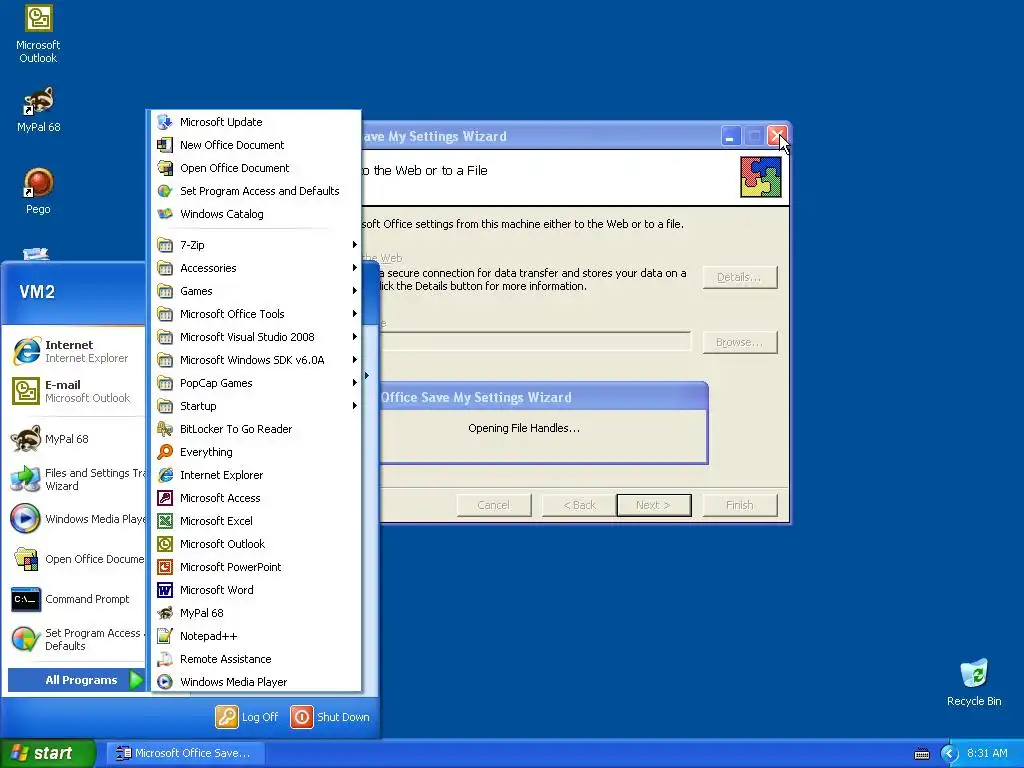This screenshot has width=1024, height=768.
Task: Click Next in Save My Settings Wizard
Action: (x=654, y=505)
